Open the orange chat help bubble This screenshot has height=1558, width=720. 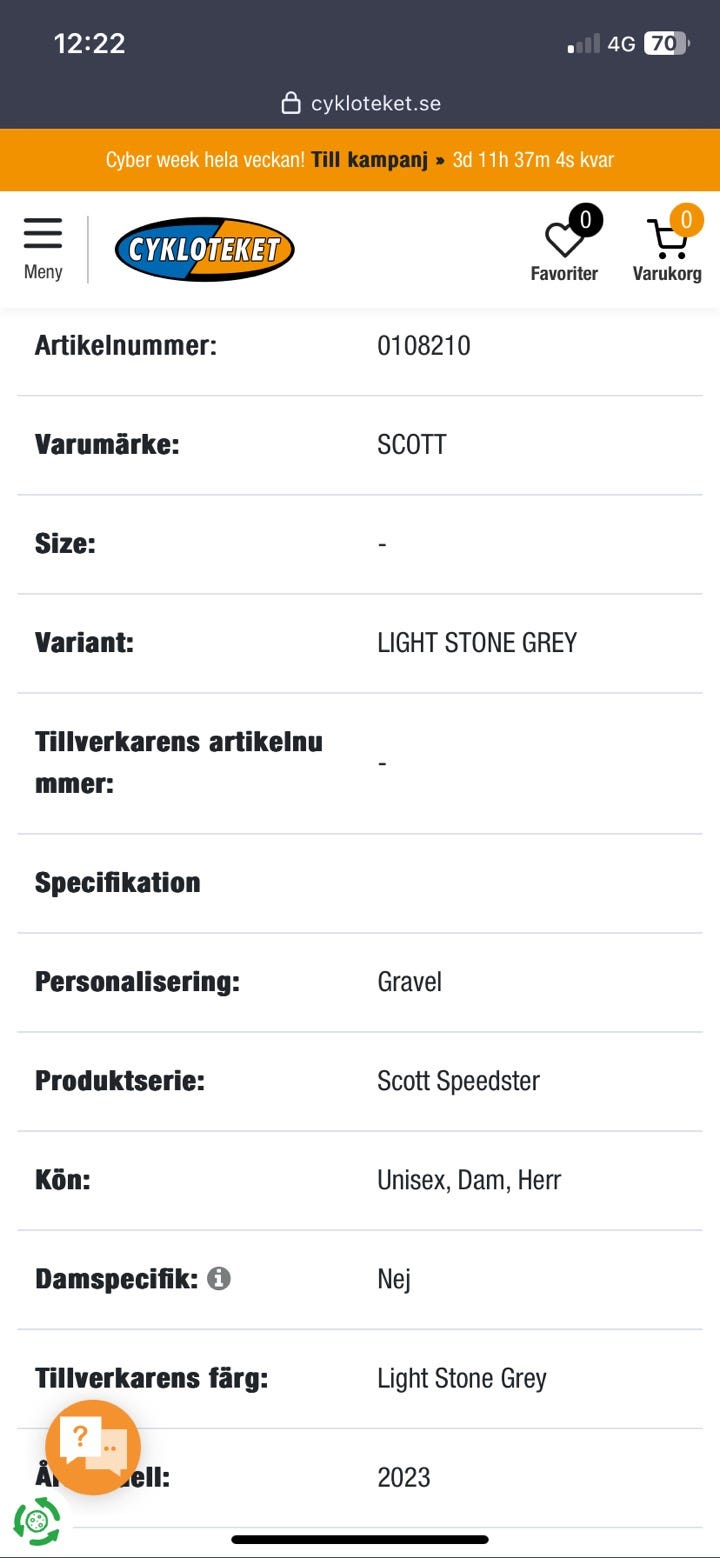(x=93, y=1447)
